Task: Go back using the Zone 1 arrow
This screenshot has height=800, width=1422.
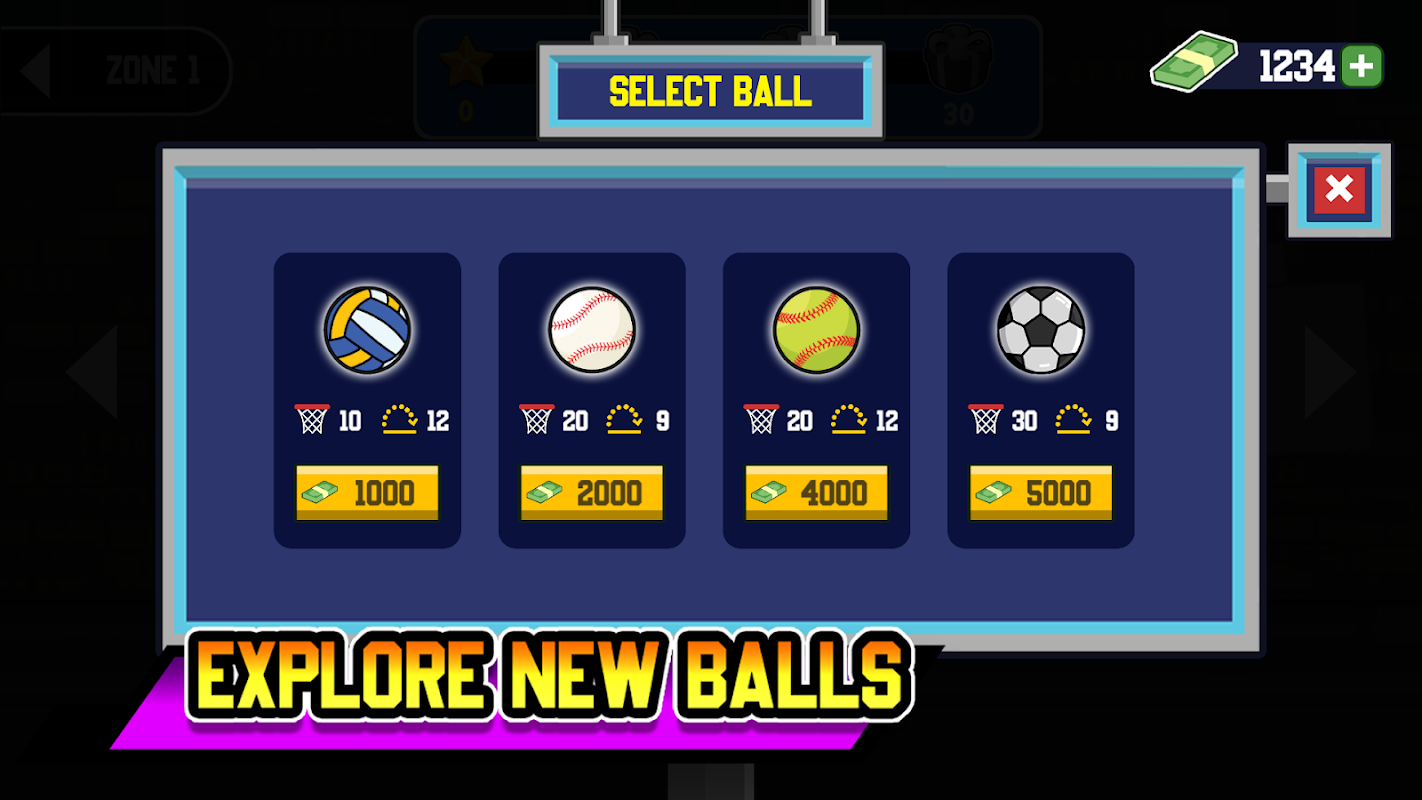Action: click(36, 71)
